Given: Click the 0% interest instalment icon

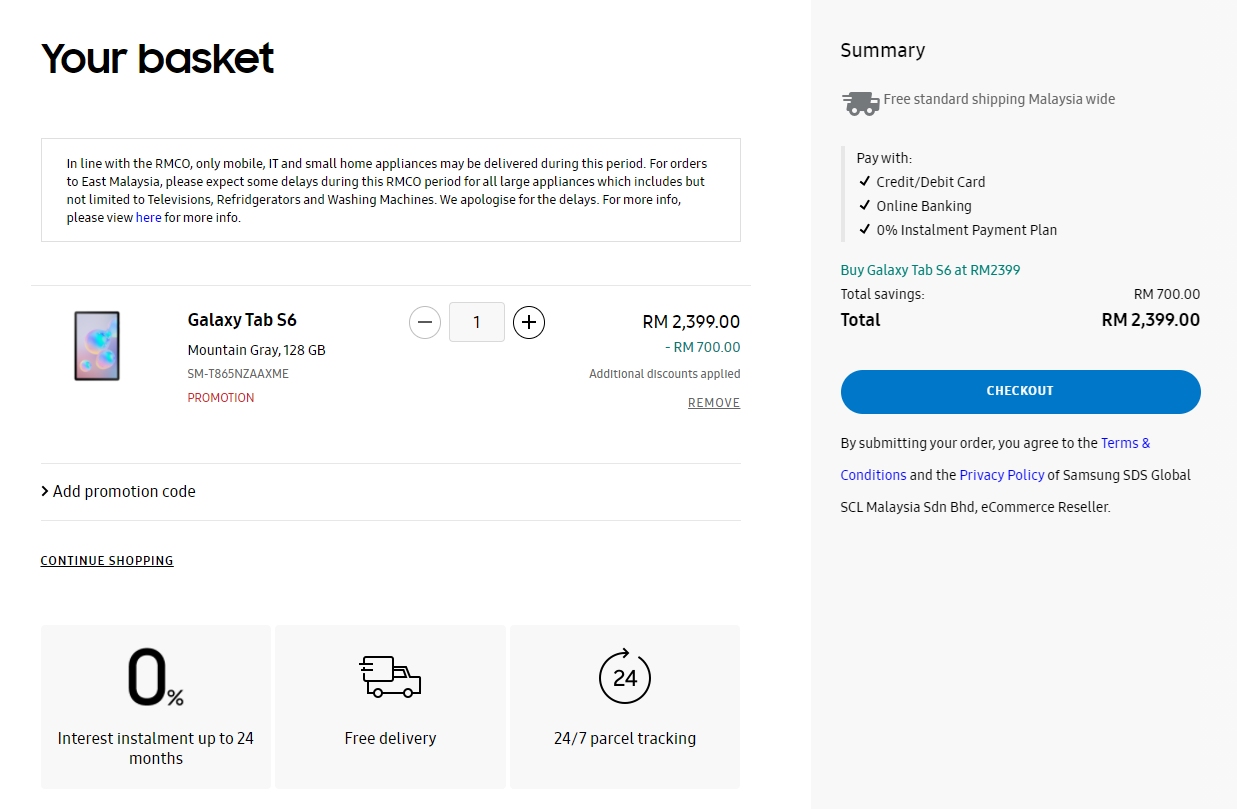Looking at the screenshot, I should click(155, 677).
